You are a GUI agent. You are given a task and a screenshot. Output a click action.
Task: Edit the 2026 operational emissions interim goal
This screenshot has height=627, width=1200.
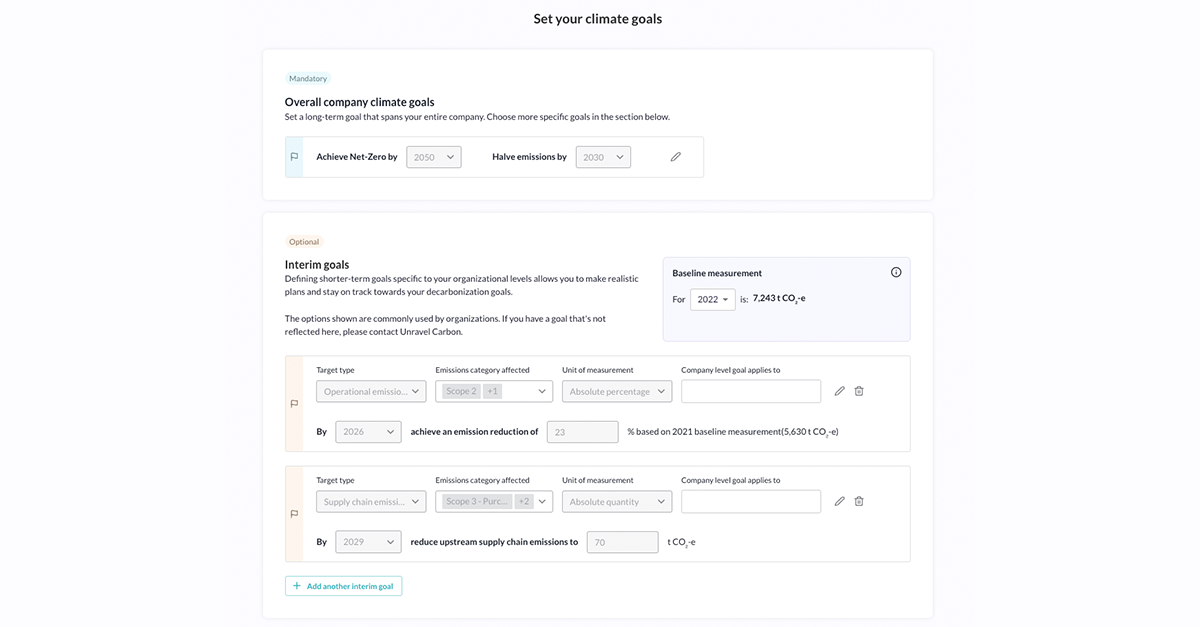[840, 391]
